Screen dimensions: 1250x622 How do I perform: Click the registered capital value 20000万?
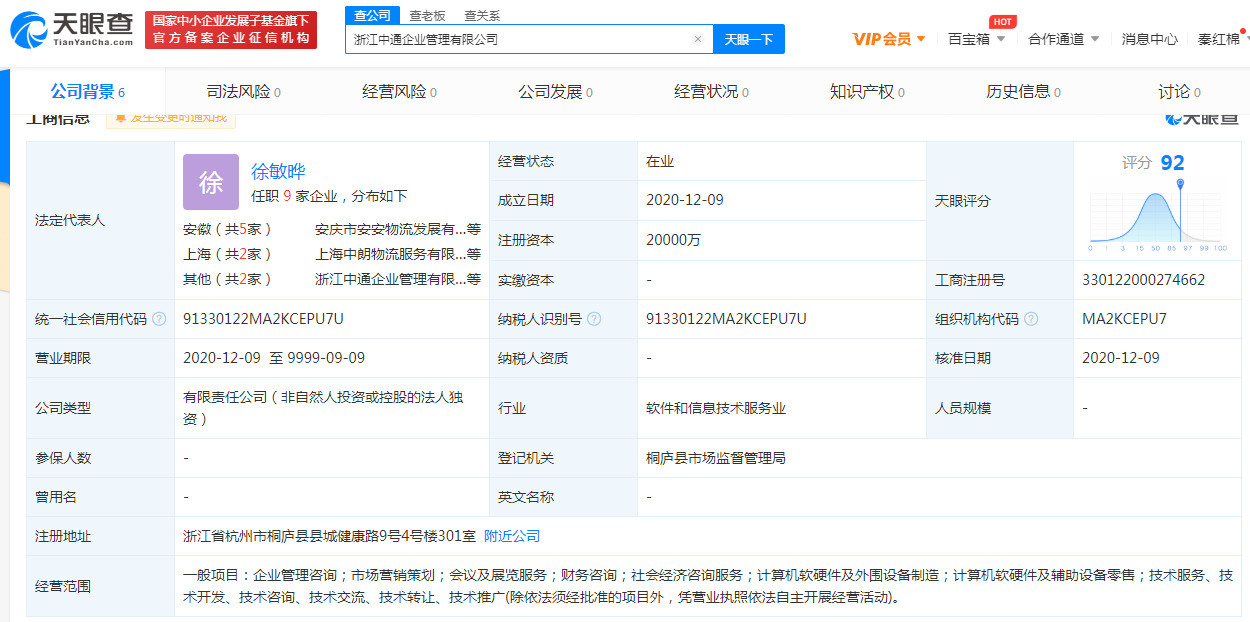coord(675,240)
